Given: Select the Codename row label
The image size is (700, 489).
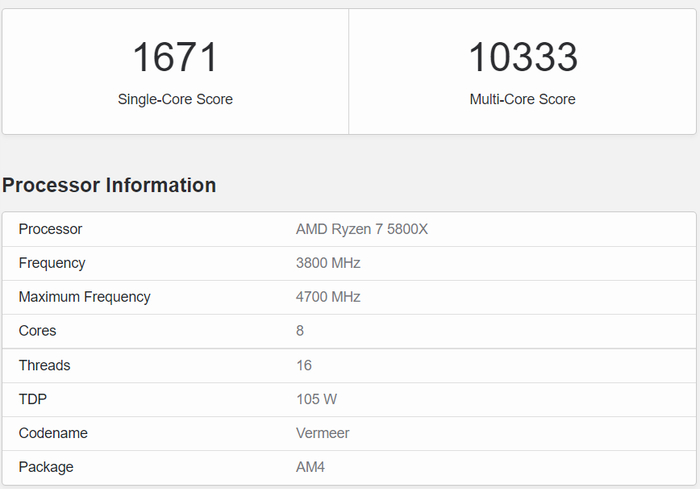Looking at the screenshot, I should pos(53,433).
